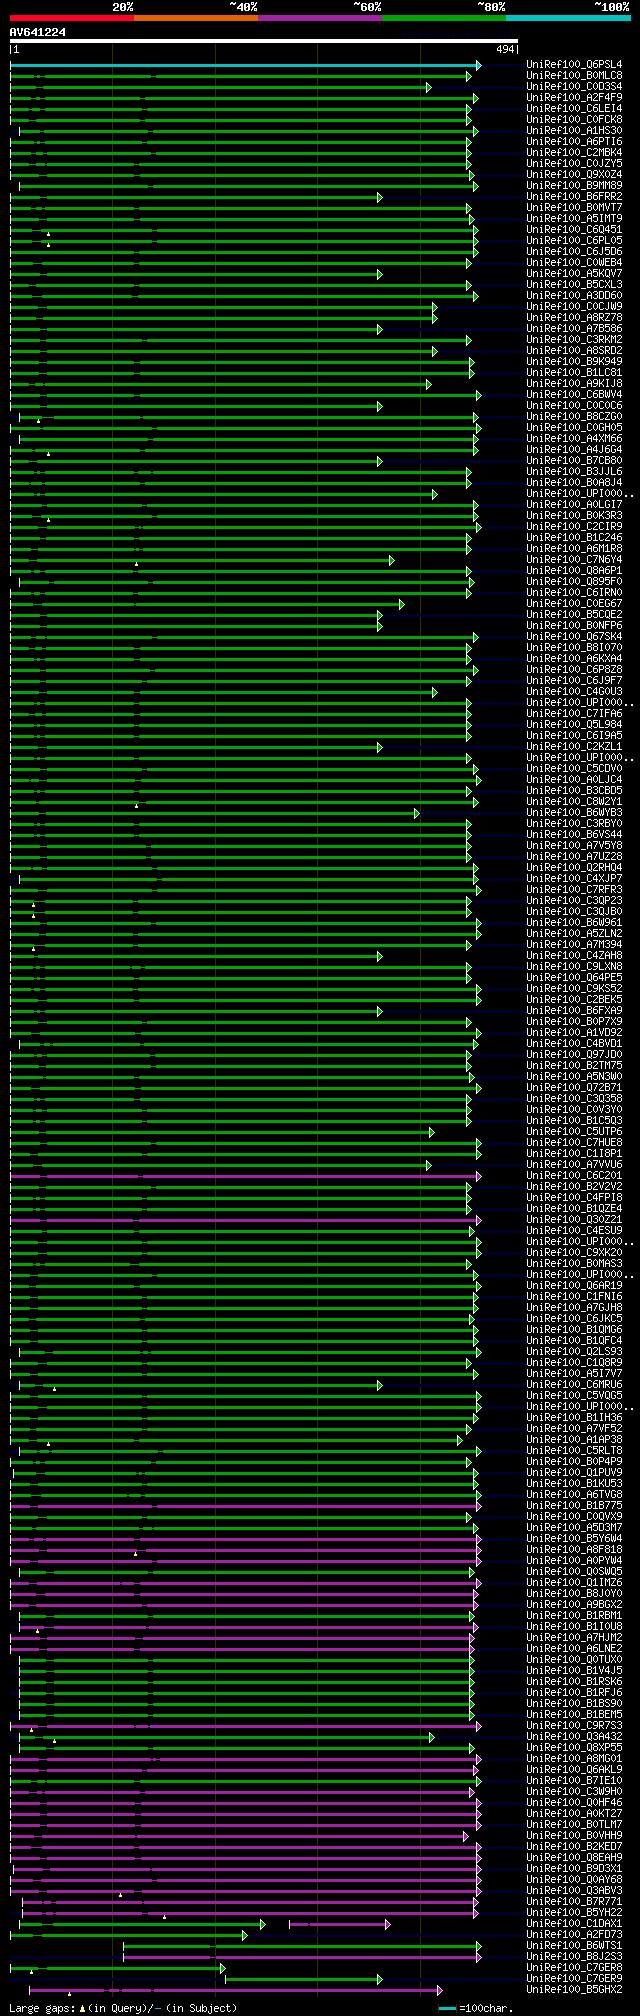This screenshot has width=640, height=2016.
Task: Open hit UniRef100_C6LEI4
Action: (575, 108)
